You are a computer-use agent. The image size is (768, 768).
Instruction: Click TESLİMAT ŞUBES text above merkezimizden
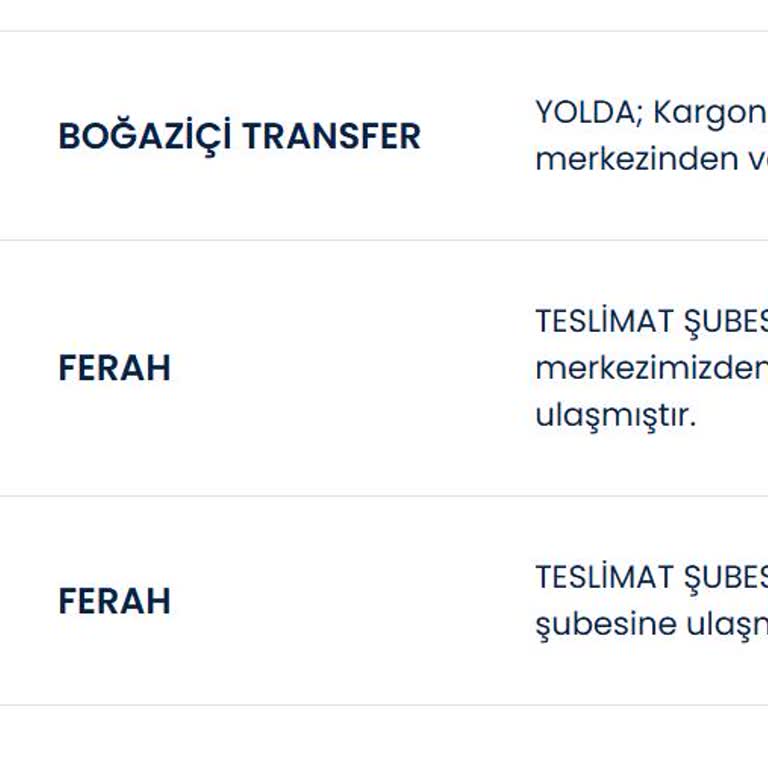point(650,321)
